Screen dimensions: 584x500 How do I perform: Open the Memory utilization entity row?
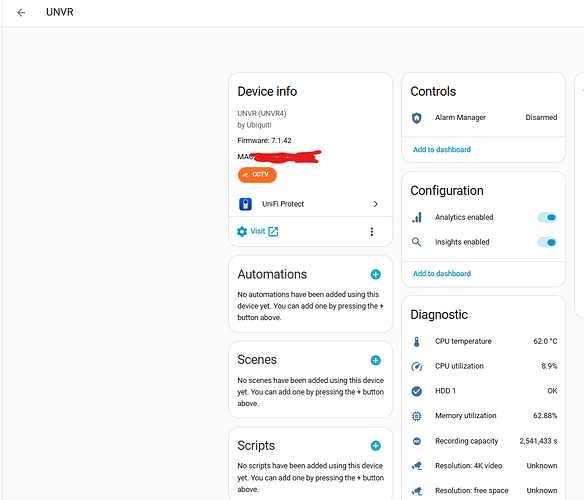(484, 416)
